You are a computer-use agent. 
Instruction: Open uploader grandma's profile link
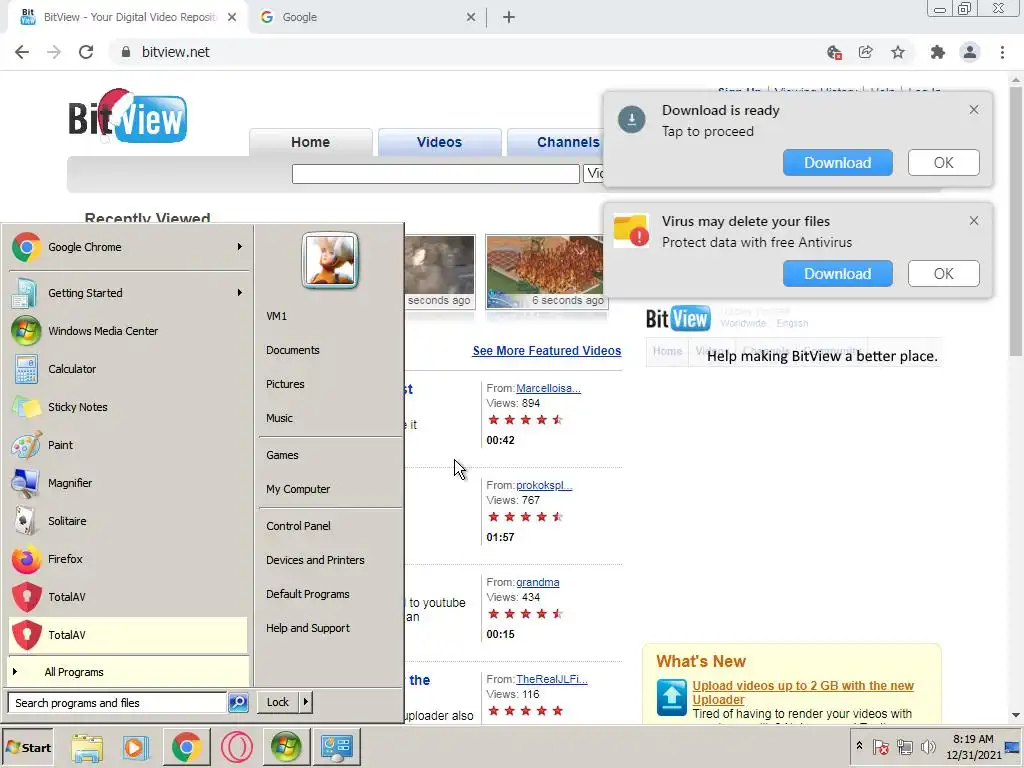[x=537, y=583]
